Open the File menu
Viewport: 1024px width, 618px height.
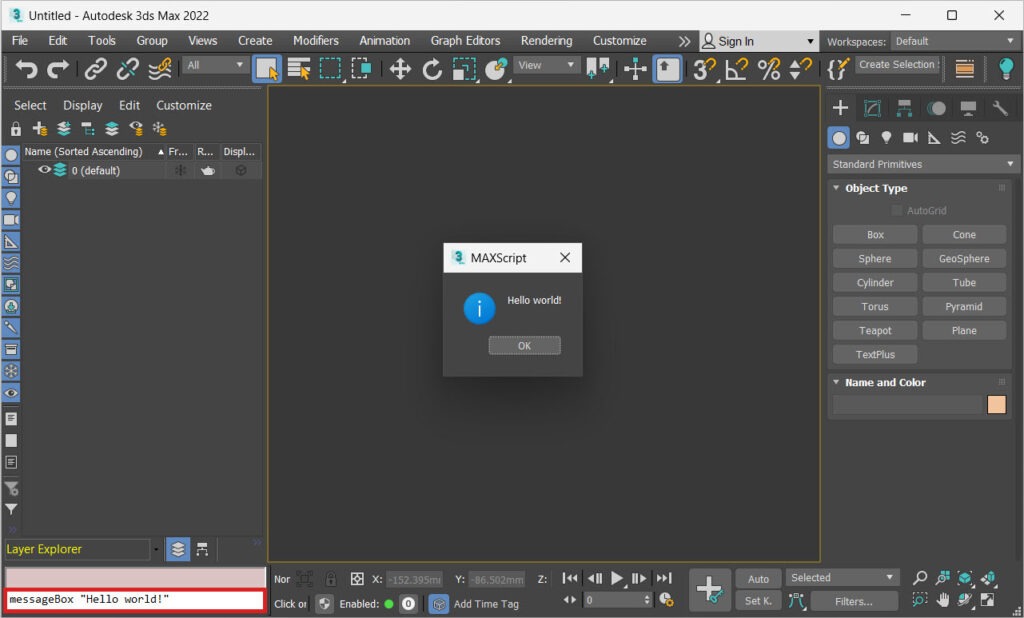click(20, 41)
